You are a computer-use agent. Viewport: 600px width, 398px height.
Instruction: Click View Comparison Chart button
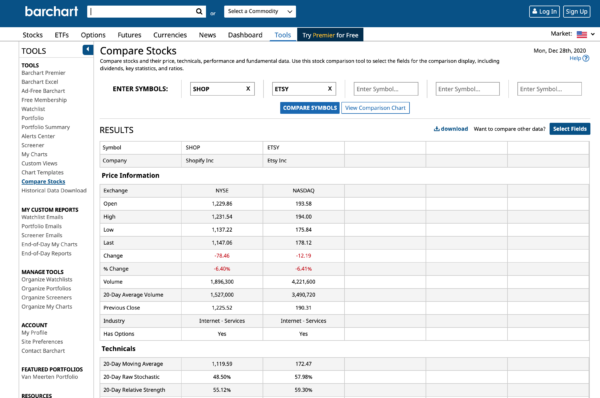tap(375, 108)
